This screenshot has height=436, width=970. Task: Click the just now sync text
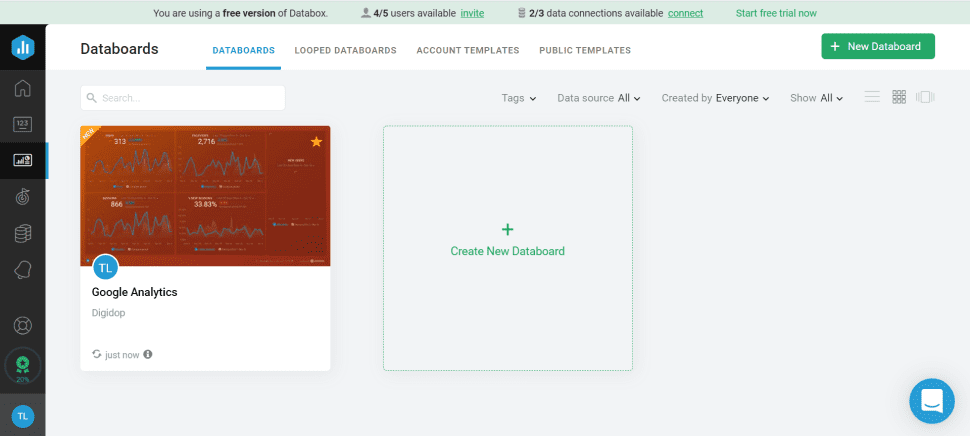(122, 355)
